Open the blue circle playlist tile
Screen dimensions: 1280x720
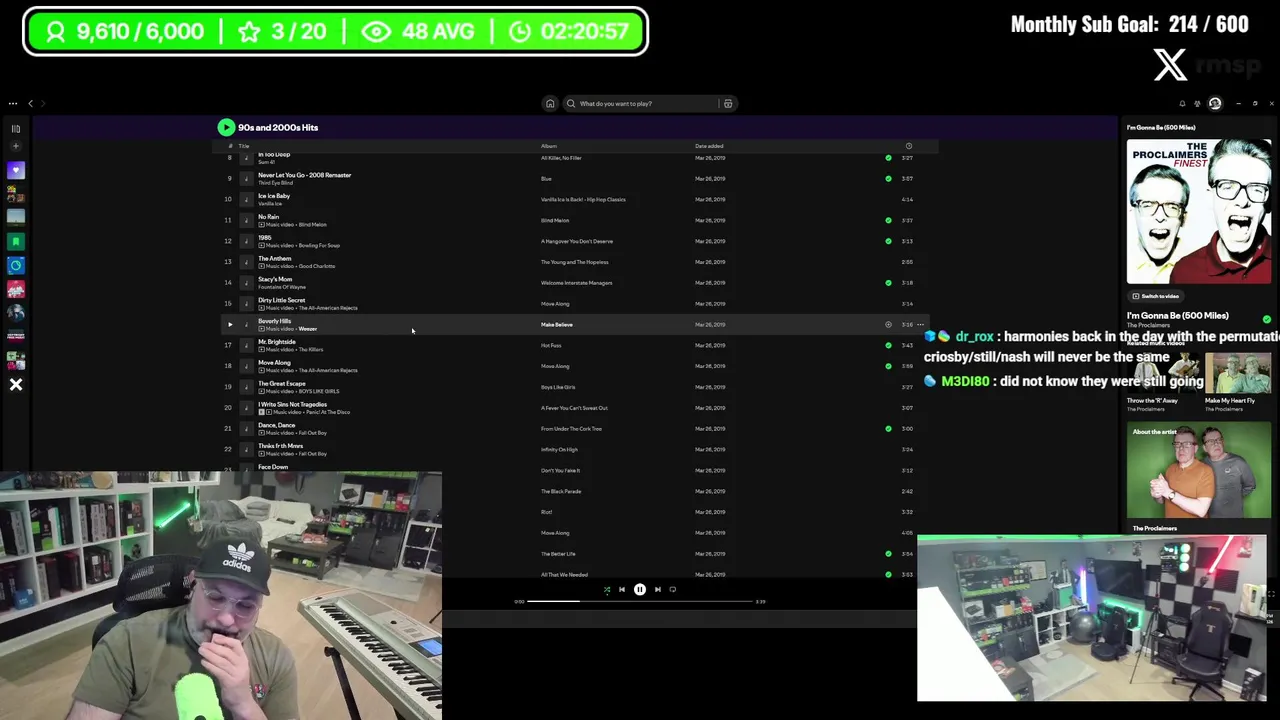(16, 265)
